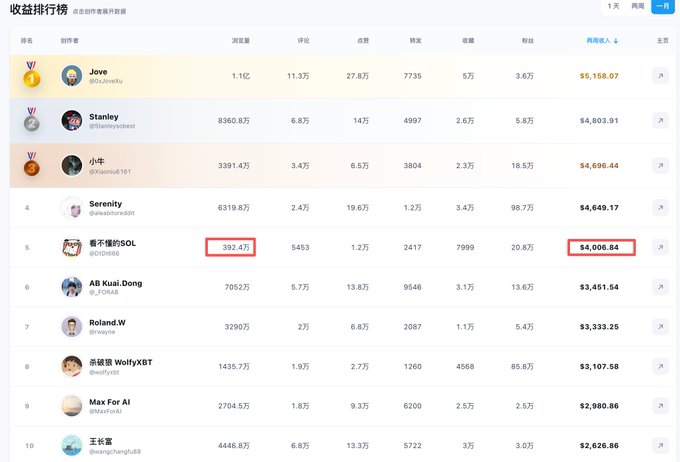The width and height of the screenshot is (680, 462).
Task: Click AB Kuai.Dong avatar picture
Action: [72, 287]
